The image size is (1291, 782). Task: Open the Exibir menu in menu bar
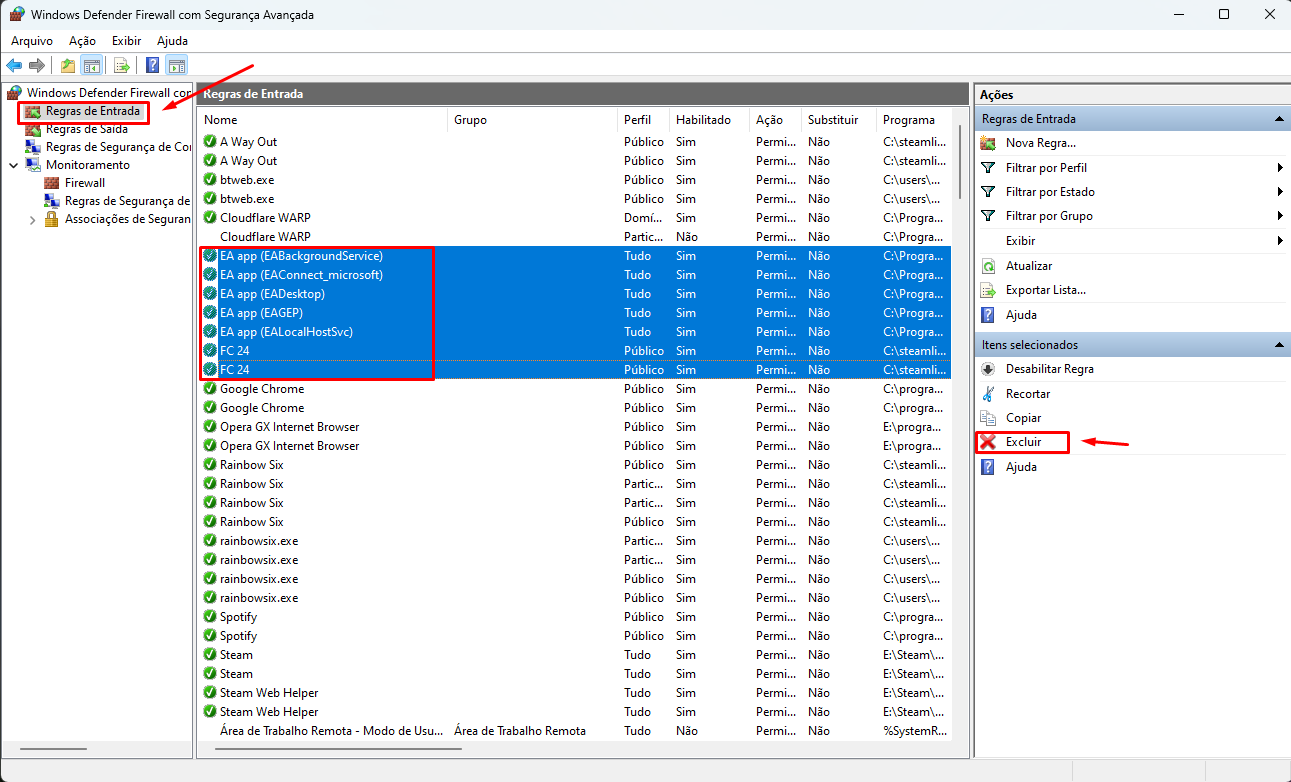pos(127,41)
